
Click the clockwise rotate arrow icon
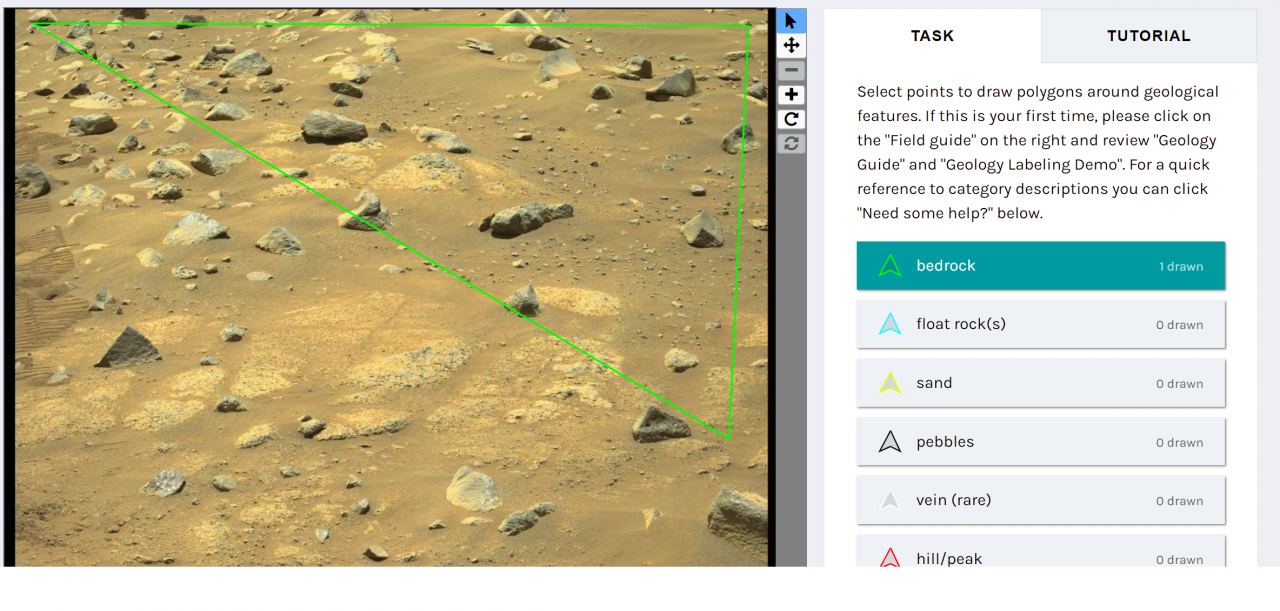point(791,119)
